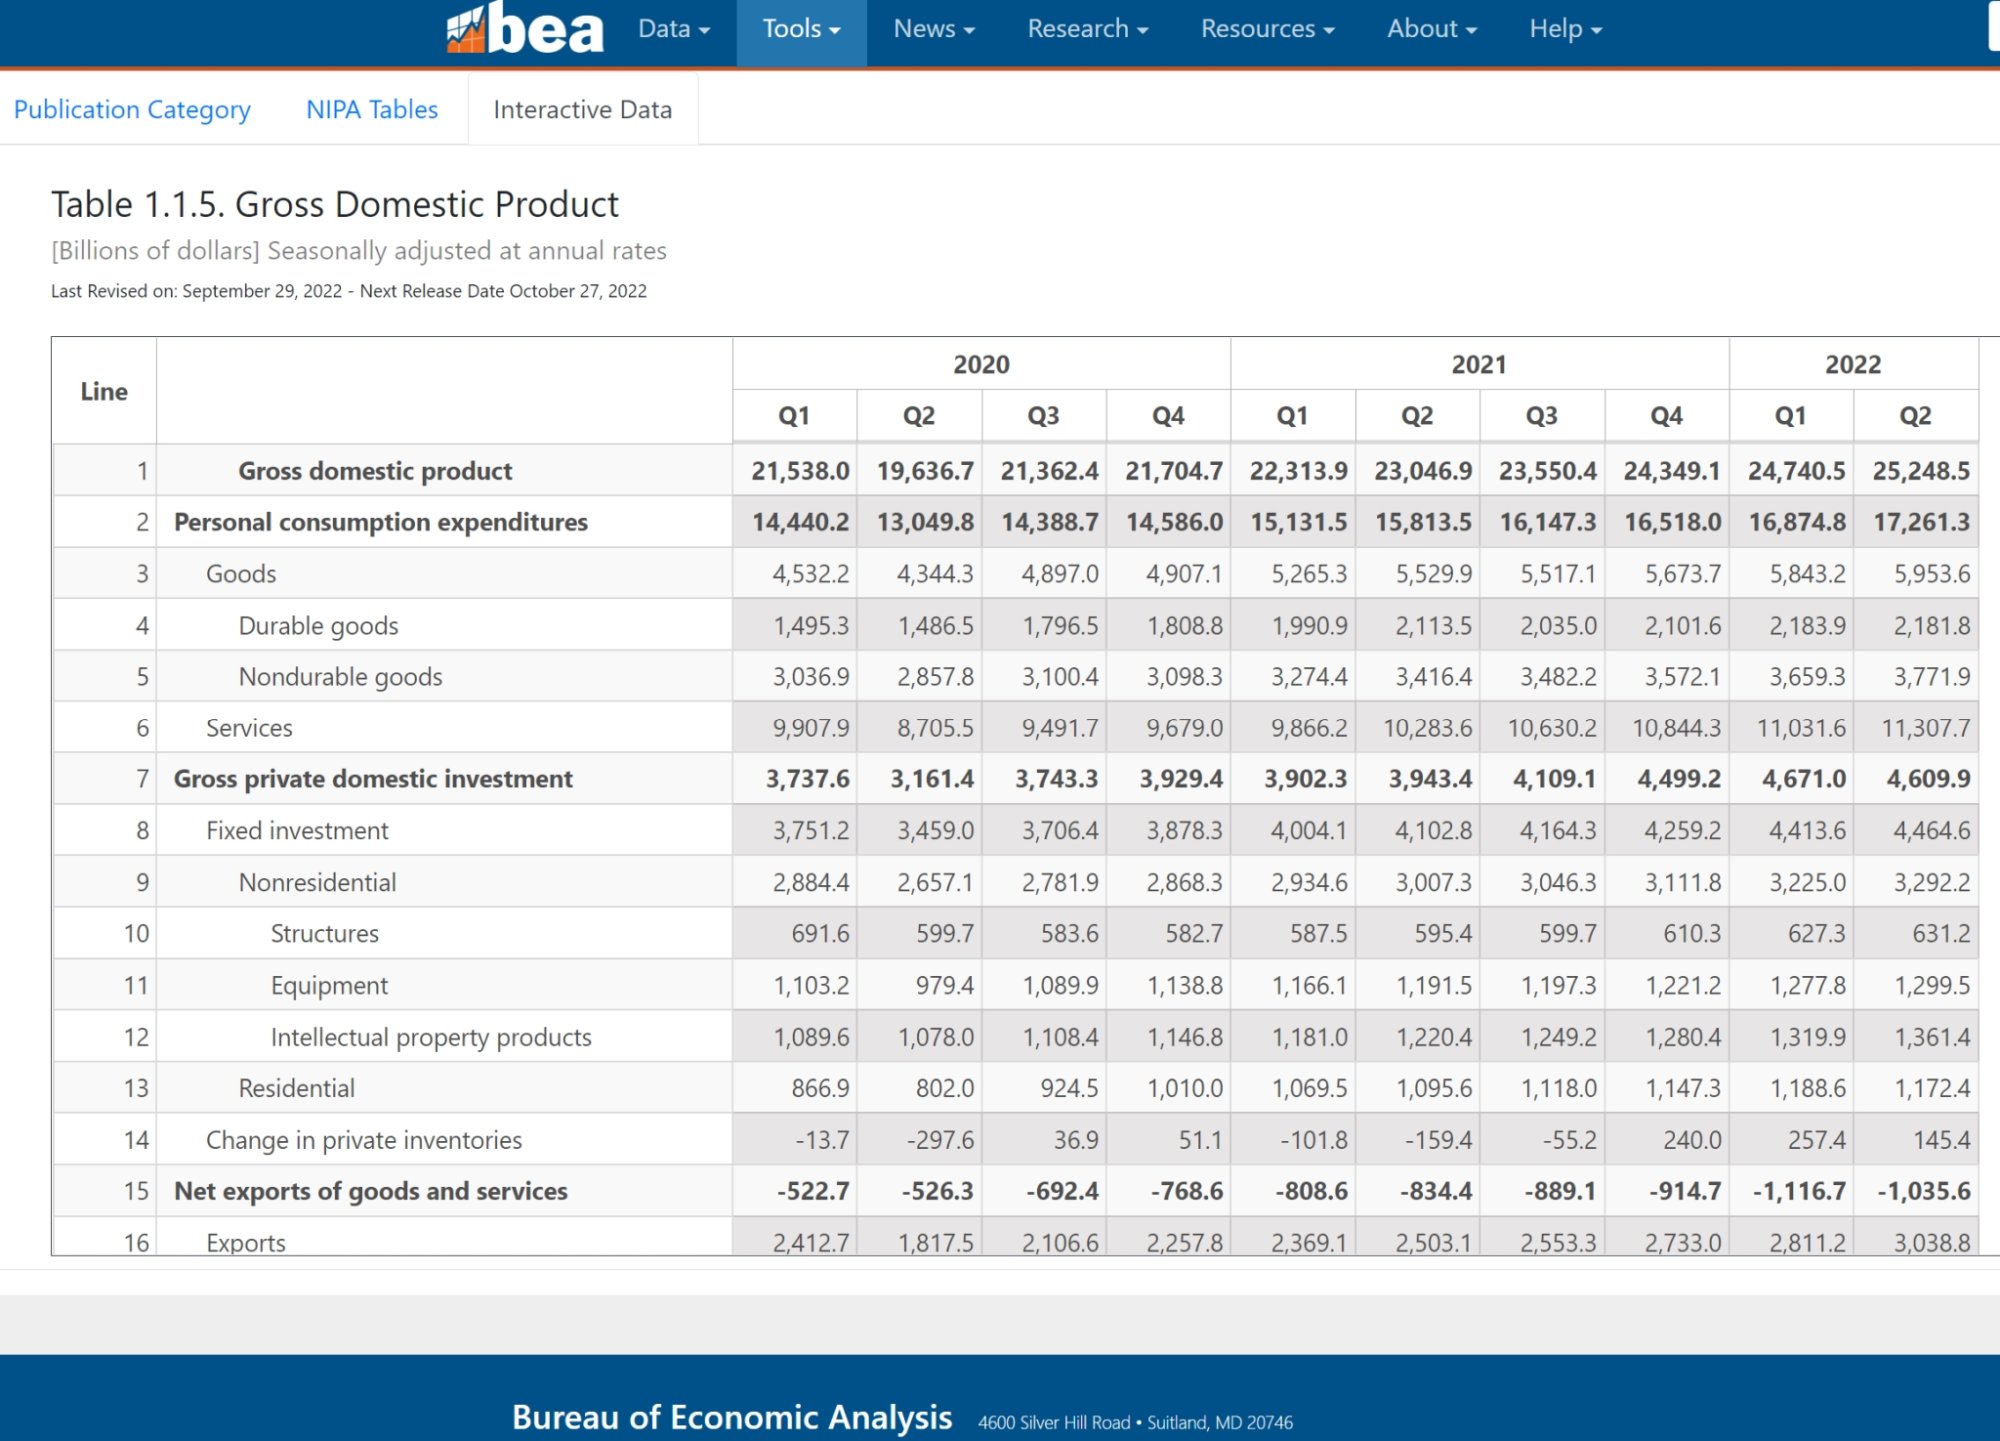This screenshot has height=1441, width=2000.
Task: Click GDP value 21,538.0
Action: coord(800,471)
